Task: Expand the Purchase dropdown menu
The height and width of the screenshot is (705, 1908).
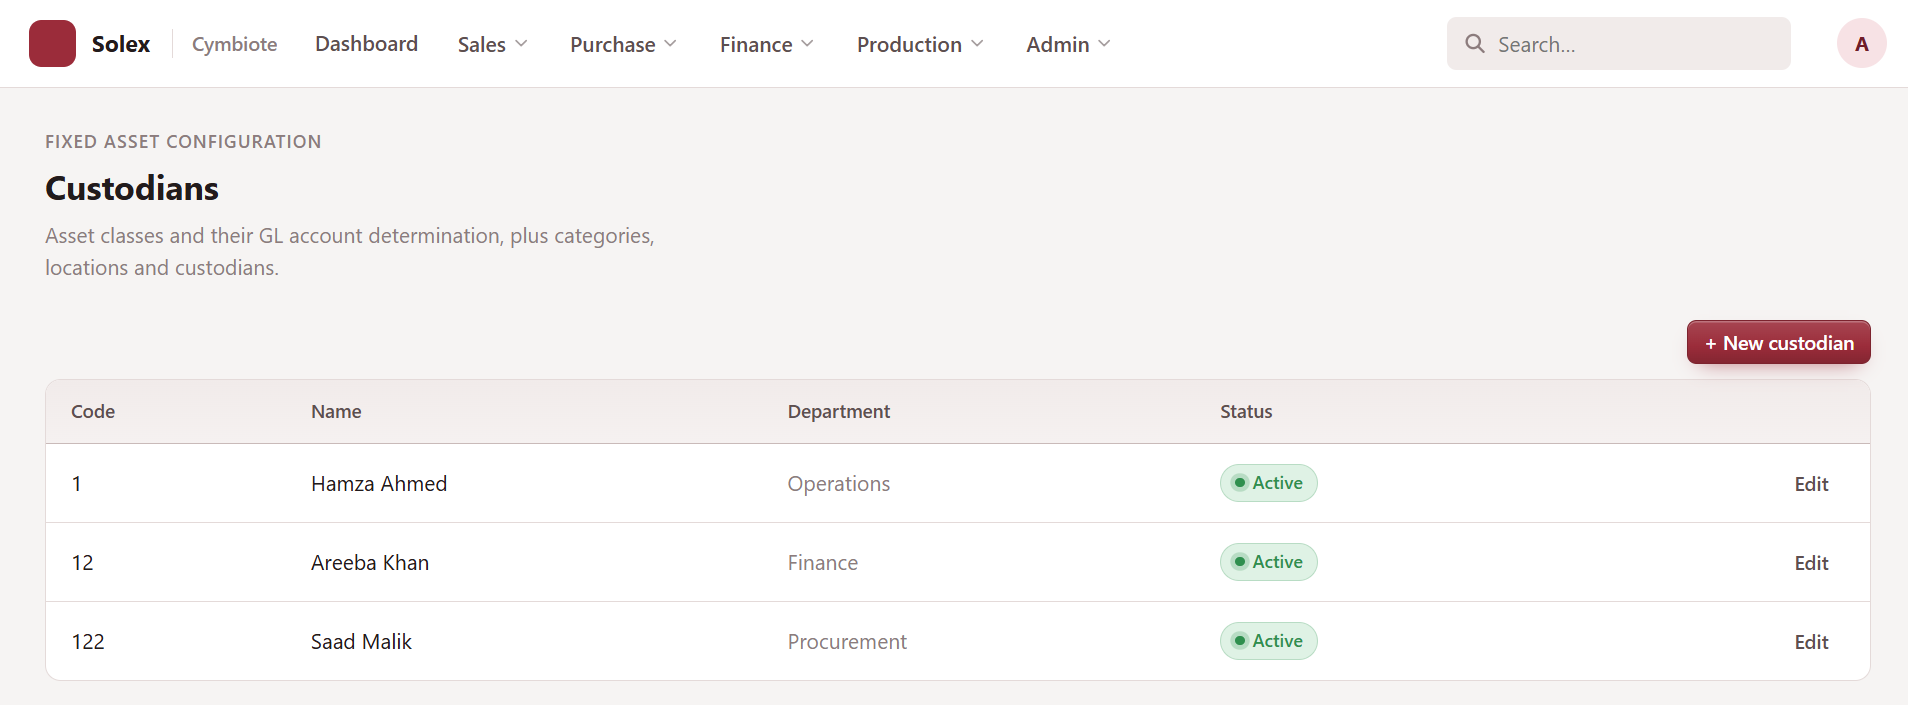Action: click(x=623, y=44)
